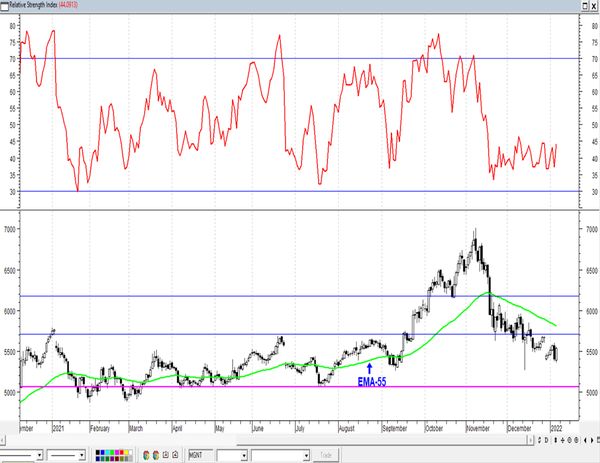Click the up-down spinner arrows near scrollbar
The image size is (600, 463).
pos(540,440)
